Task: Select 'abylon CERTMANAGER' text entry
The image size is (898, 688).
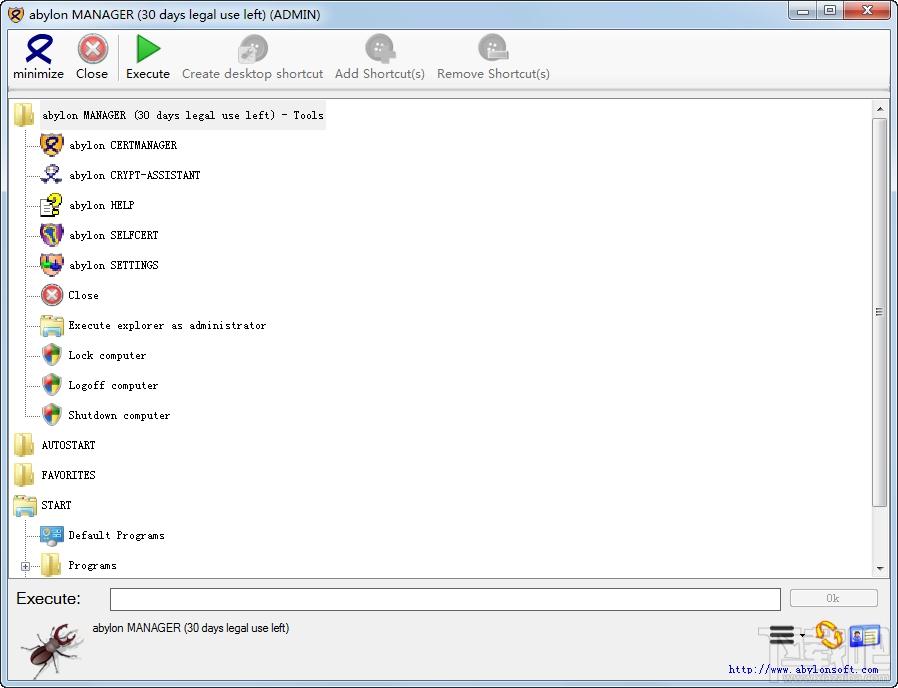Action: pyautogui.click(x=123, y=146)
